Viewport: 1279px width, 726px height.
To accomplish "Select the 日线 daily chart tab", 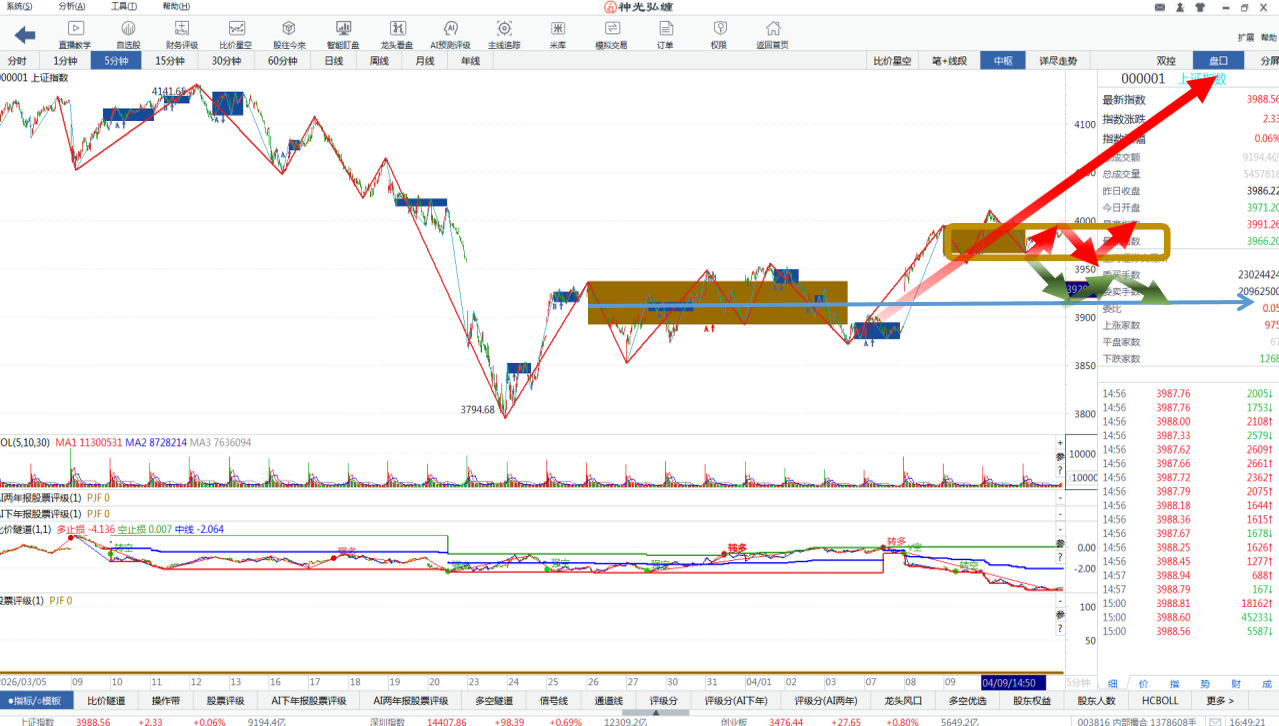I will 334,61.
